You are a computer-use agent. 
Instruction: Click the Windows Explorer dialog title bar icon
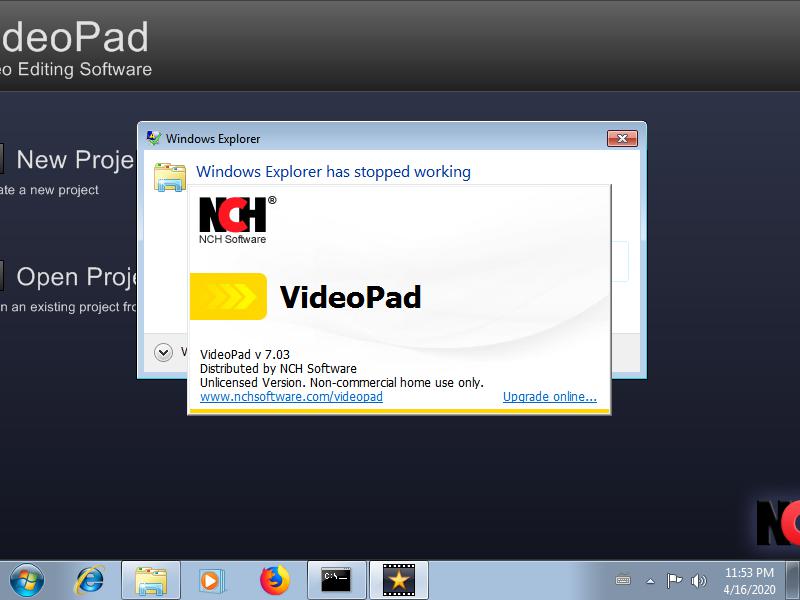click(154, 138)
